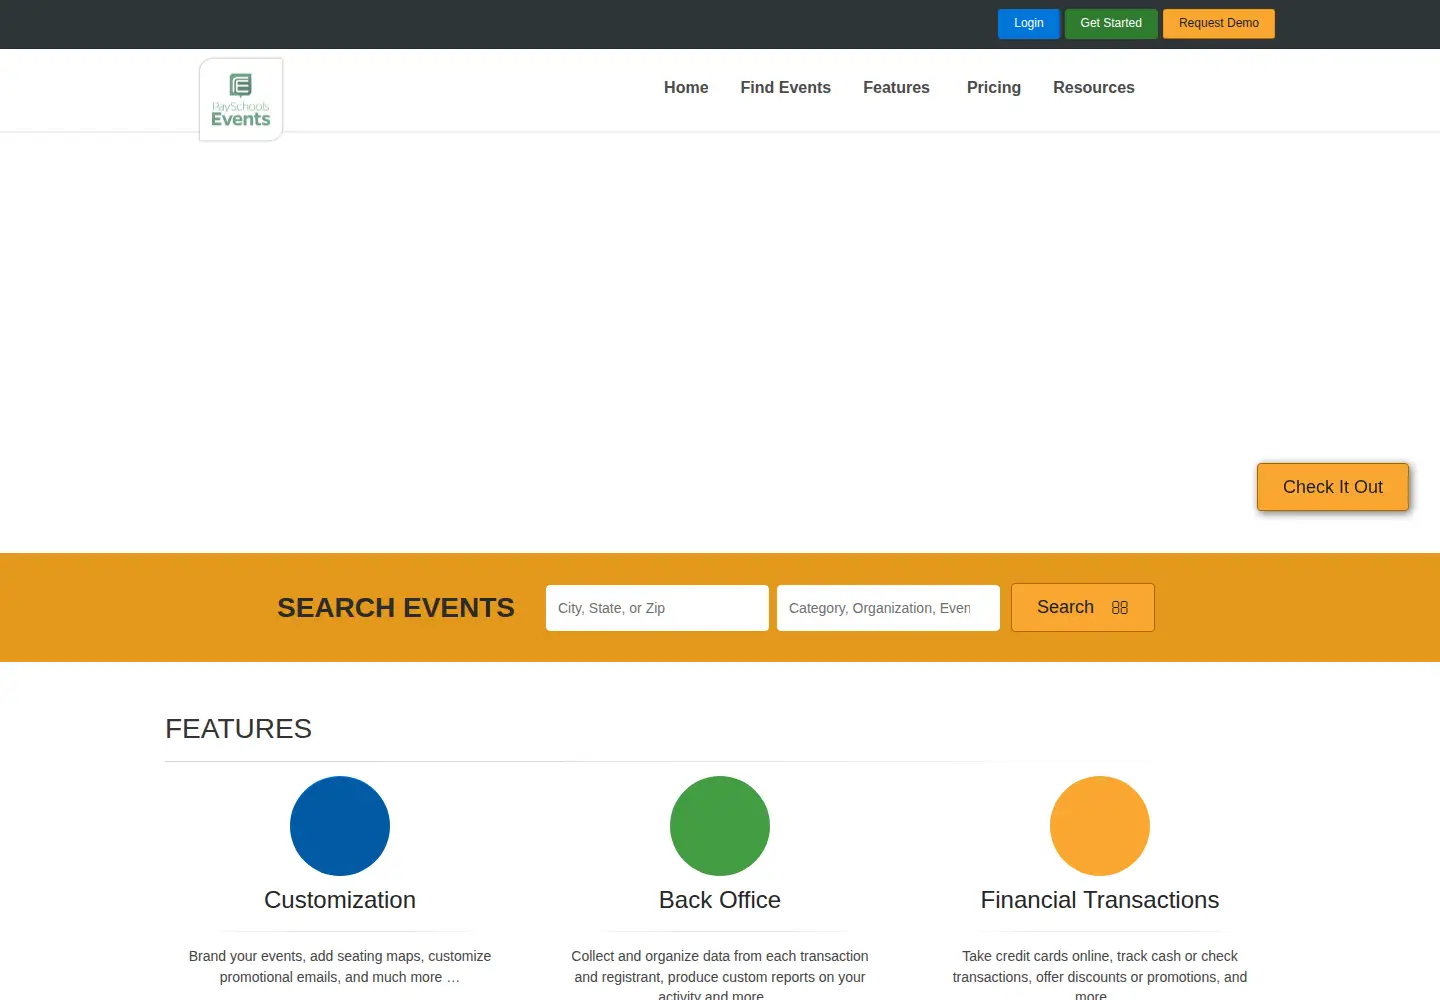Click the Check It Out button
Image resolution: width=1440 pixels, height=1000 pixels.
1333,487
